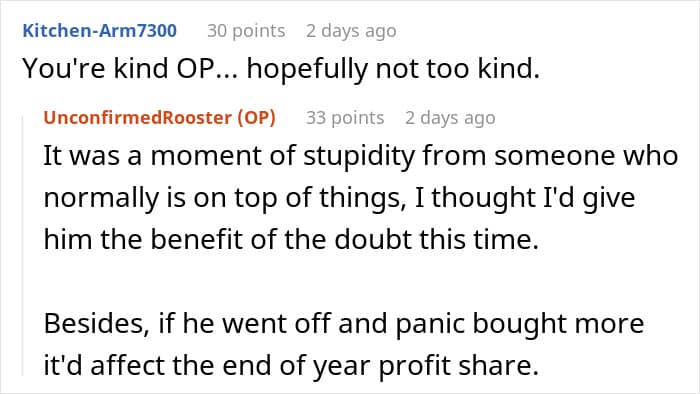The width and height of the screenshot is (700, 394).
Task: Open Kitchen-Arm7300's user profile link
Action: click(100, 30)
